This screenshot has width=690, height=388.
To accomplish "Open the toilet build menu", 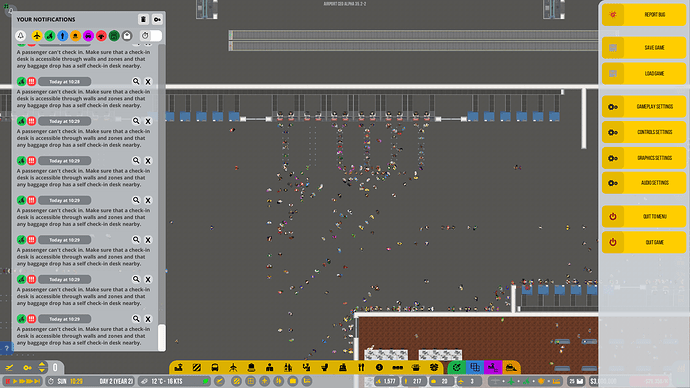I will [324, 367].
